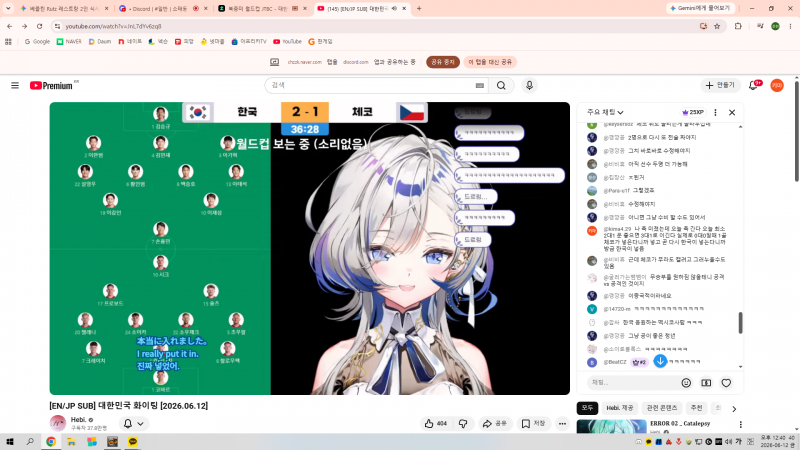The height and width of the screenshot is (450, 800).
Task: Click the chat panel scrollbar thumb
Action: tap(740, 323)
